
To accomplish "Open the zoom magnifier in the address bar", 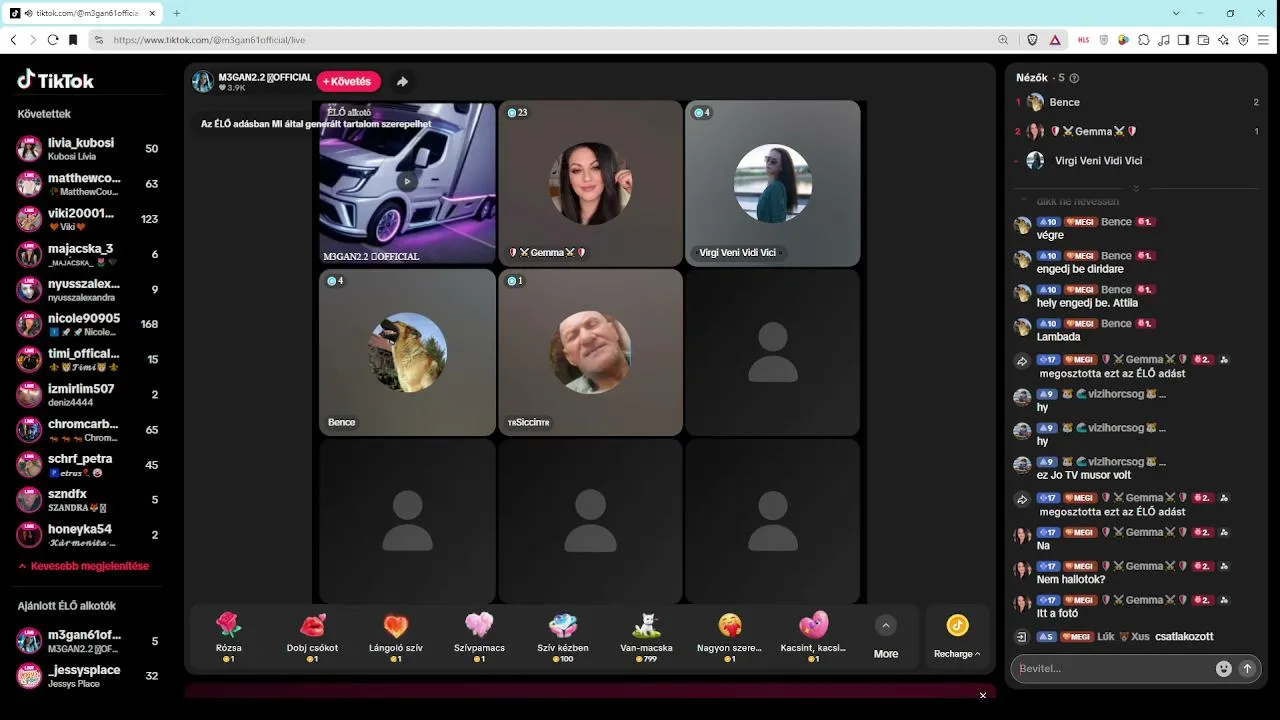I will [1003, 40].
